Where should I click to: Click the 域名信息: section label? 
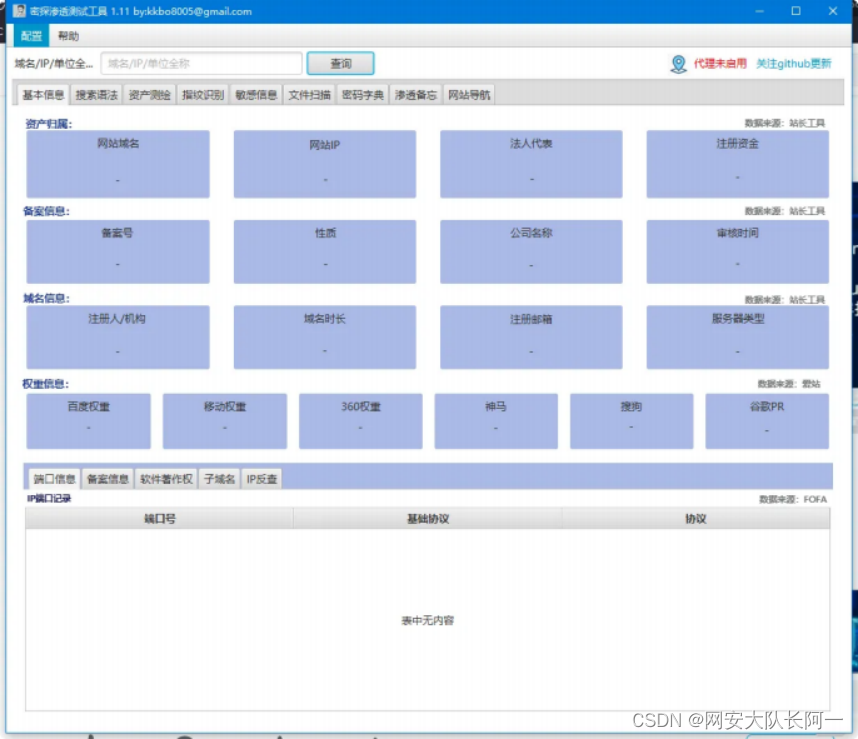[46, 298]
